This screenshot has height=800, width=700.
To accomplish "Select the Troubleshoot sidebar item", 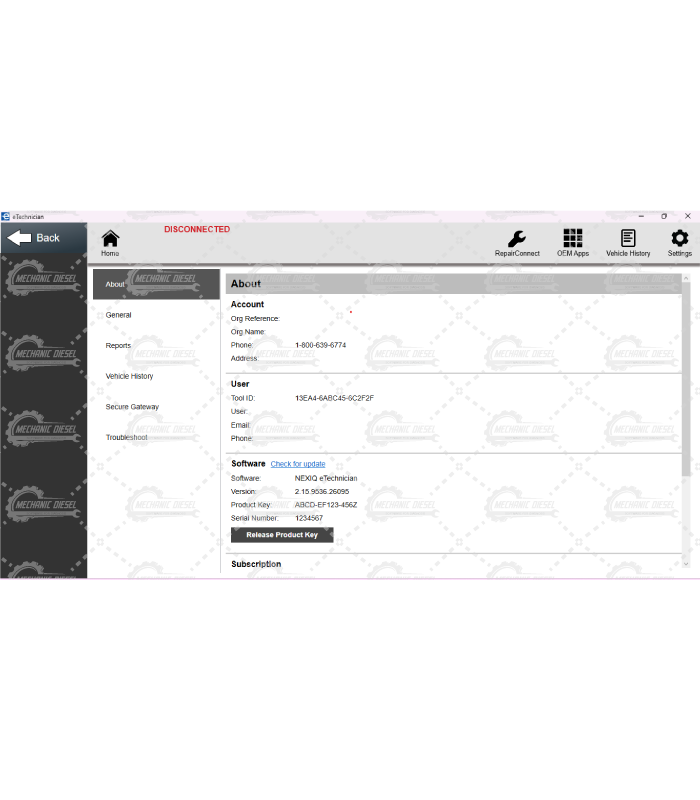I will click(x=126, y=438).
